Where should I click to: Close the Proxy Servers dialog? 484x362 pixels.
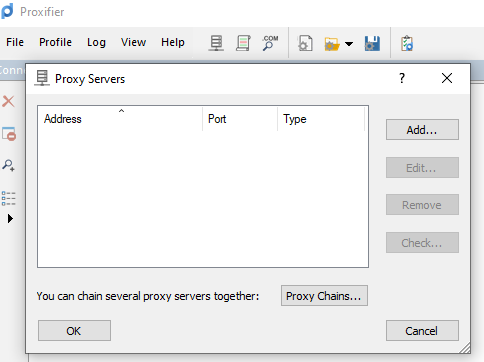(x=447, y=78)
